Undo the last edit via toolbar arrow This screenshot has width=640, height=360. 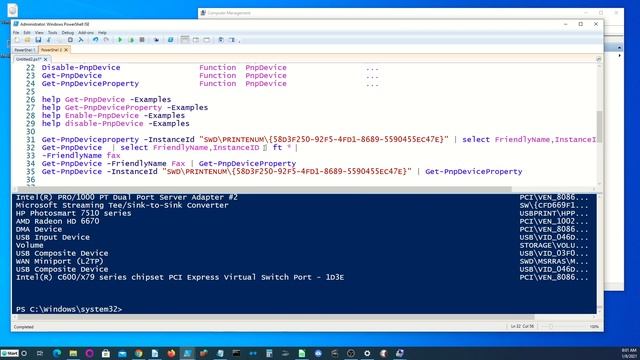[96, 40]
